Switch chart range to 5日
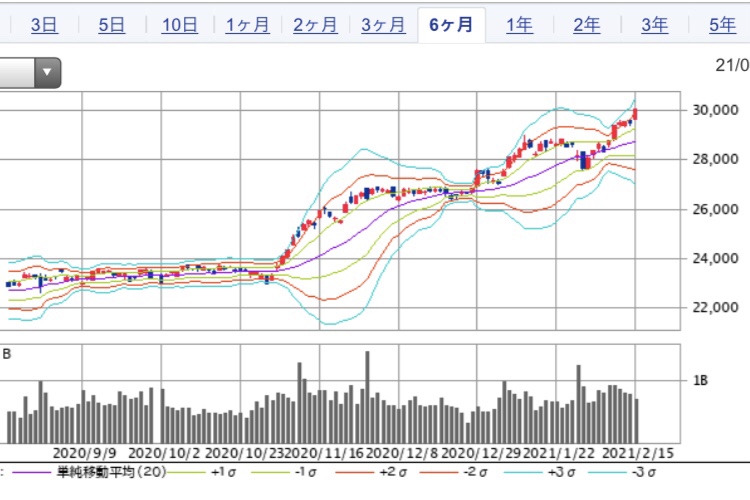 click(111, 24)
